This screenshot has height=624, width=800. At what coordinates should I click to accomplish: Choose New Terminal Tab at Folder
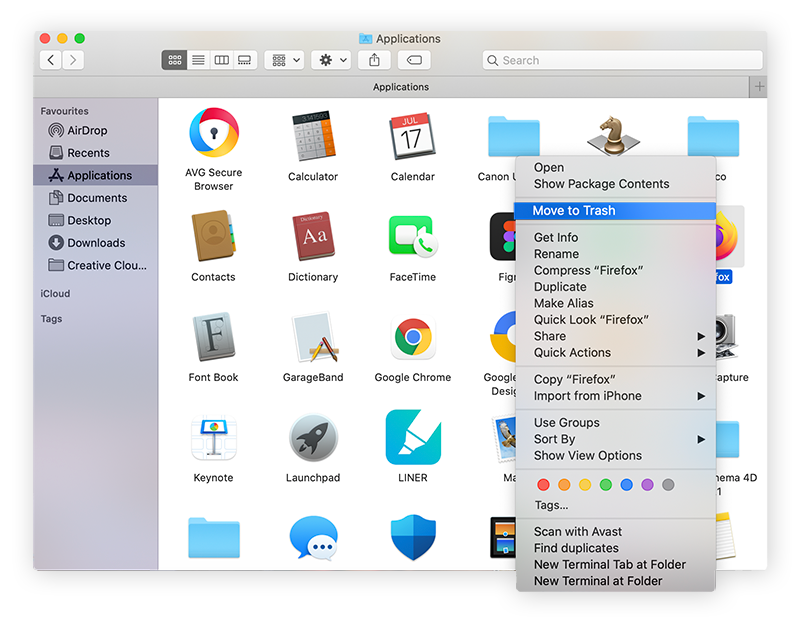tap(615, 564)
